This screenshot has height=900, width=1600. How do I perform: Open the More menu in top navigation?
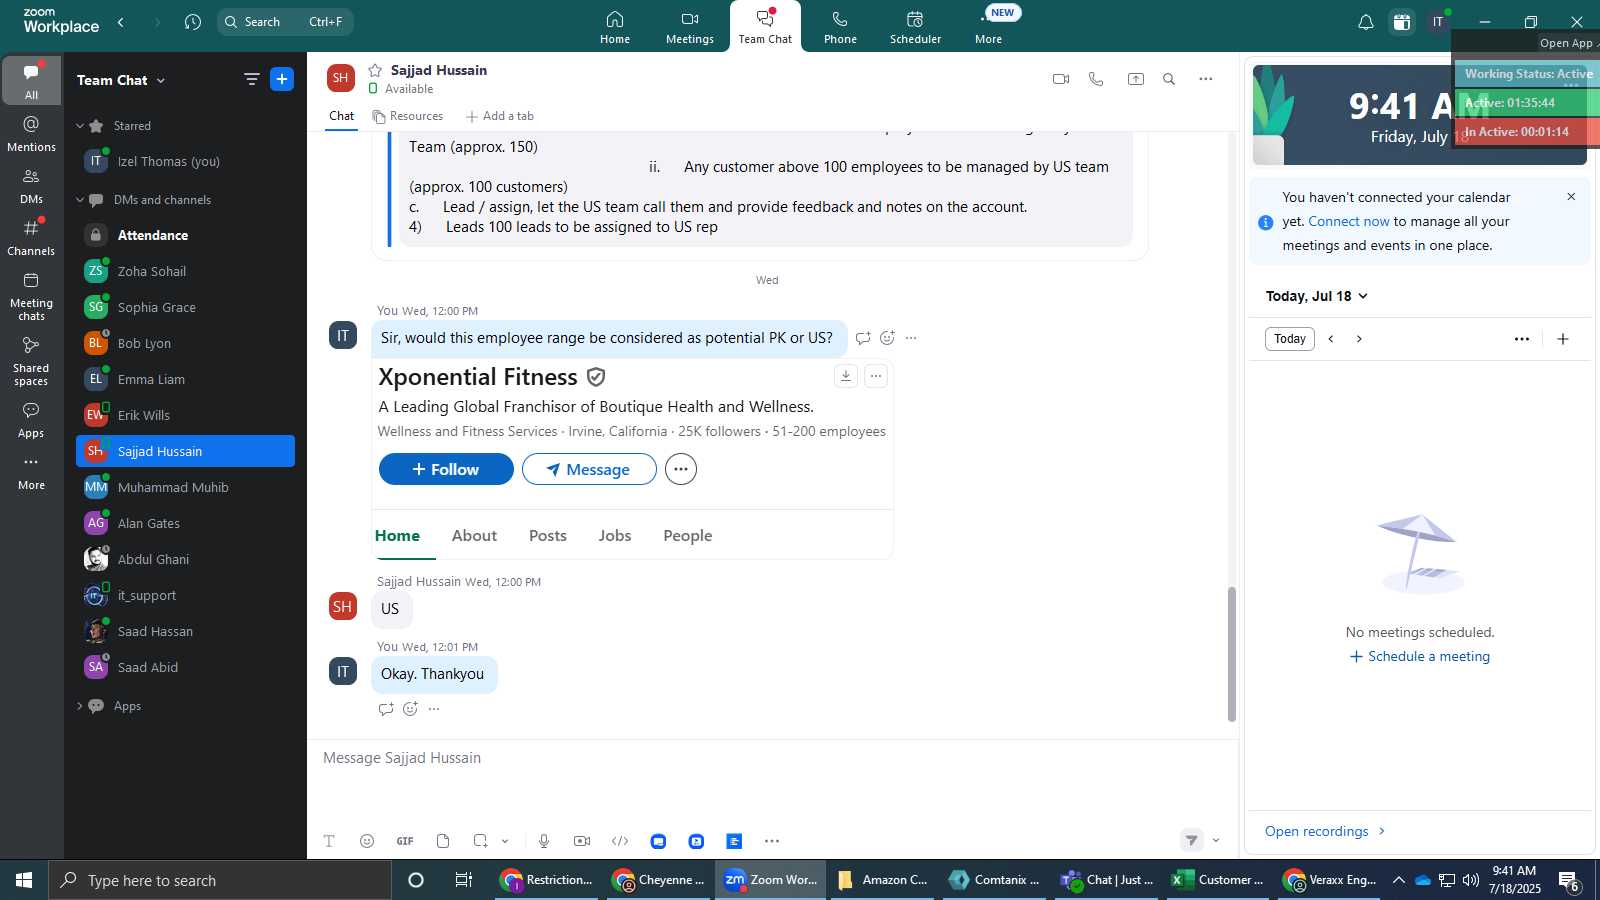[x=988, y=27]
